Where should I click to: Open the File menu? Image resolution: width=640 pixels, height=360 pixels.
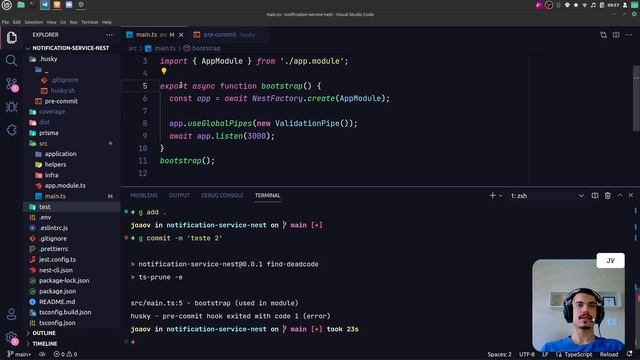[5, 22]
